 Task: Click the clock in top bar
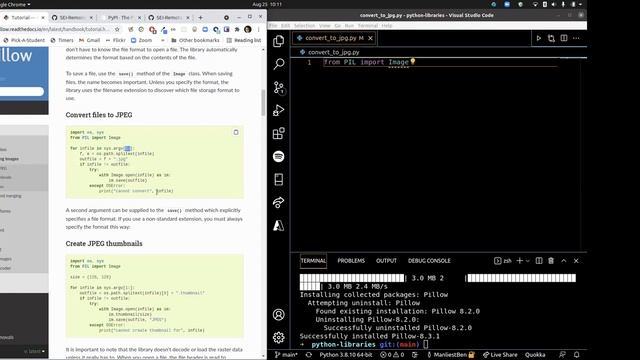click(267, 4)
